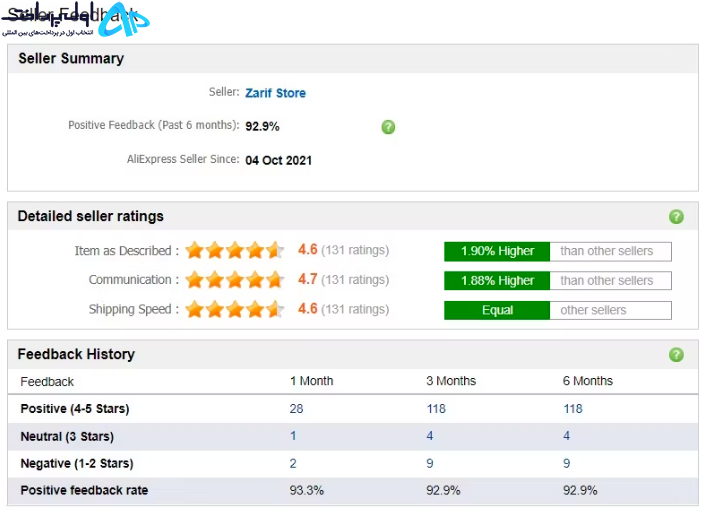Open the Zarif Store seller link
The image size is (714, 525).
(275, 93)
